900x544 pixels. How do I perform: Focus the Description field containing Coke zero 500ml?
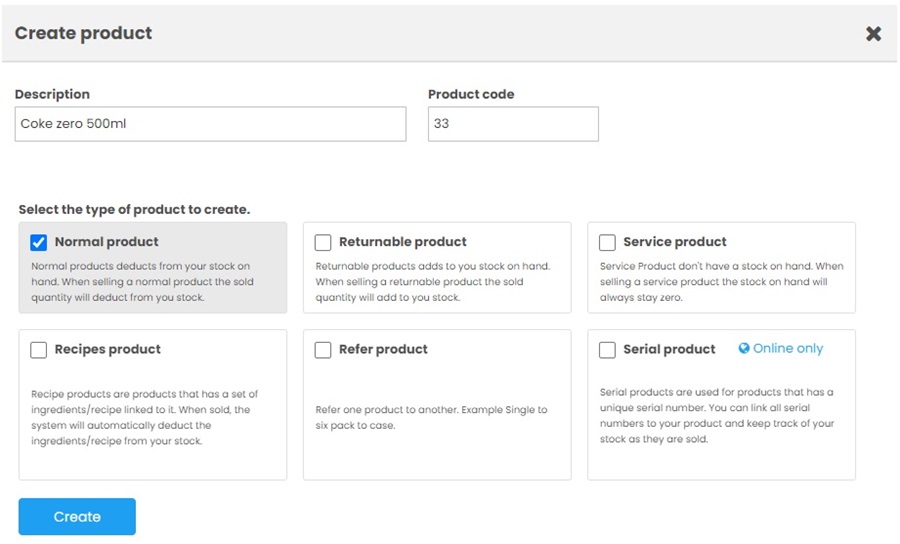click(x=210, y=124)
